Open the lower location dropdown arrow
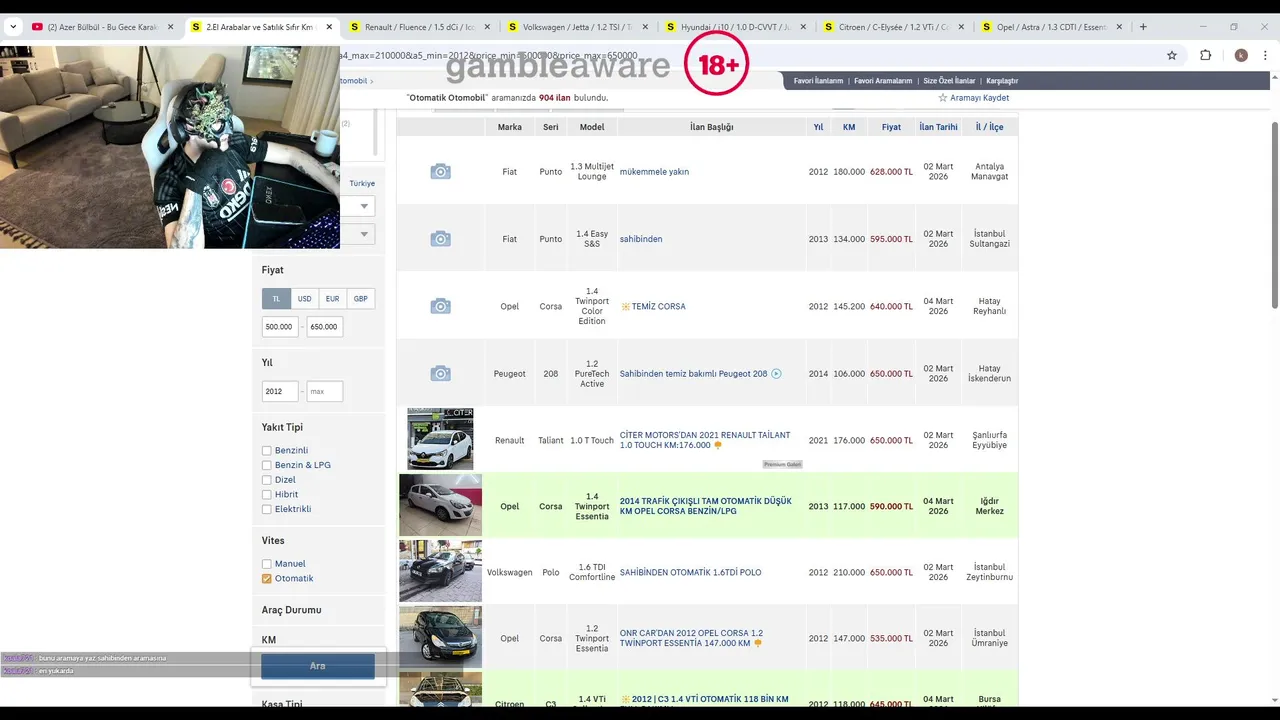The height and width of the screenshot is (720, 1280). [364, 234]
